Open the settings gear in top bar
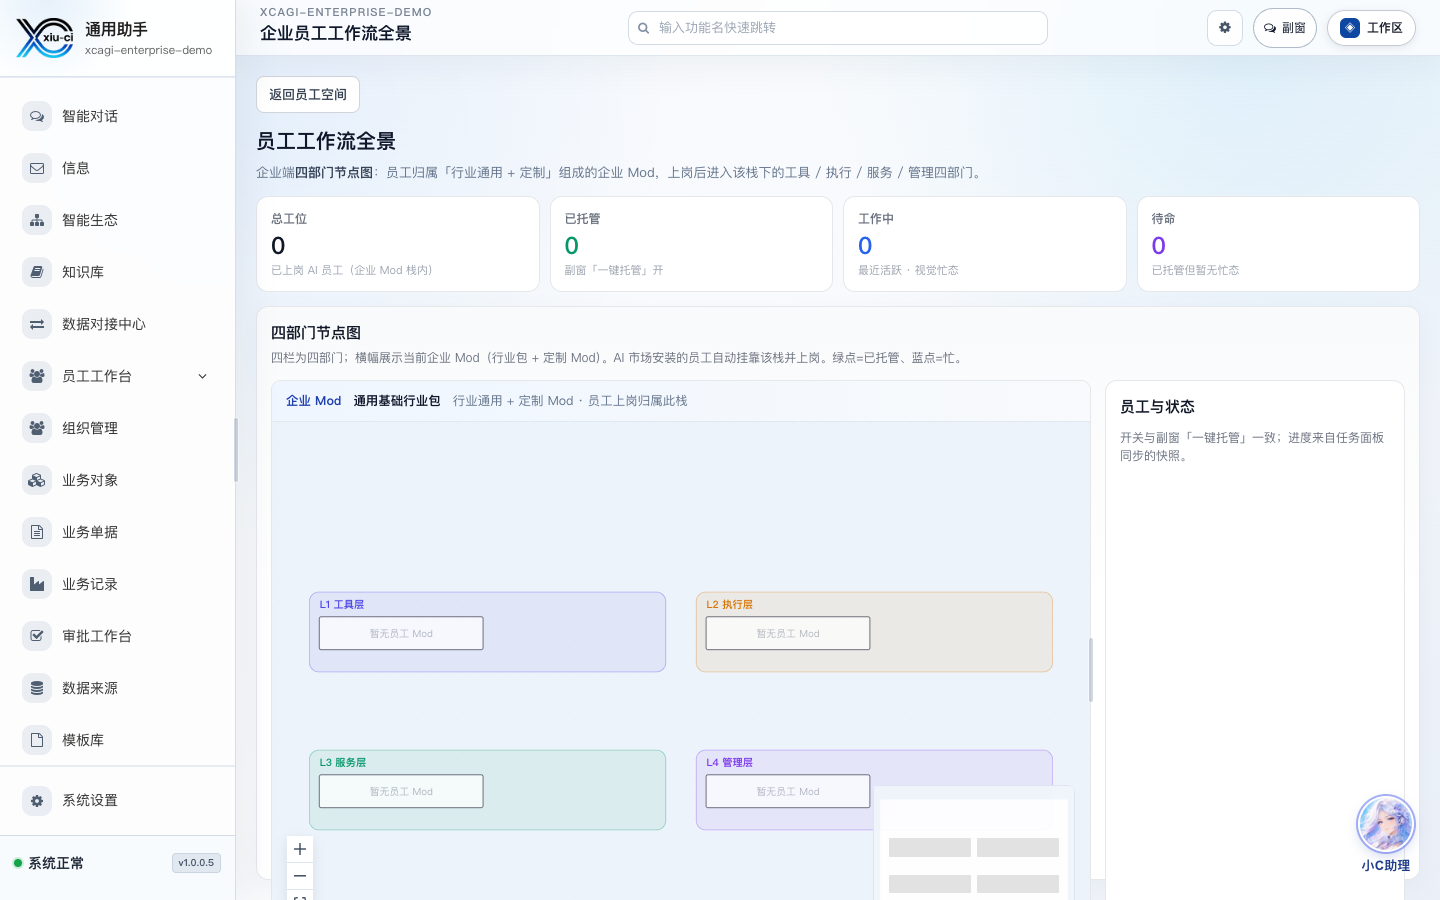The width and height of the screenshot is (1440, 900). [x=1225, y=28]
